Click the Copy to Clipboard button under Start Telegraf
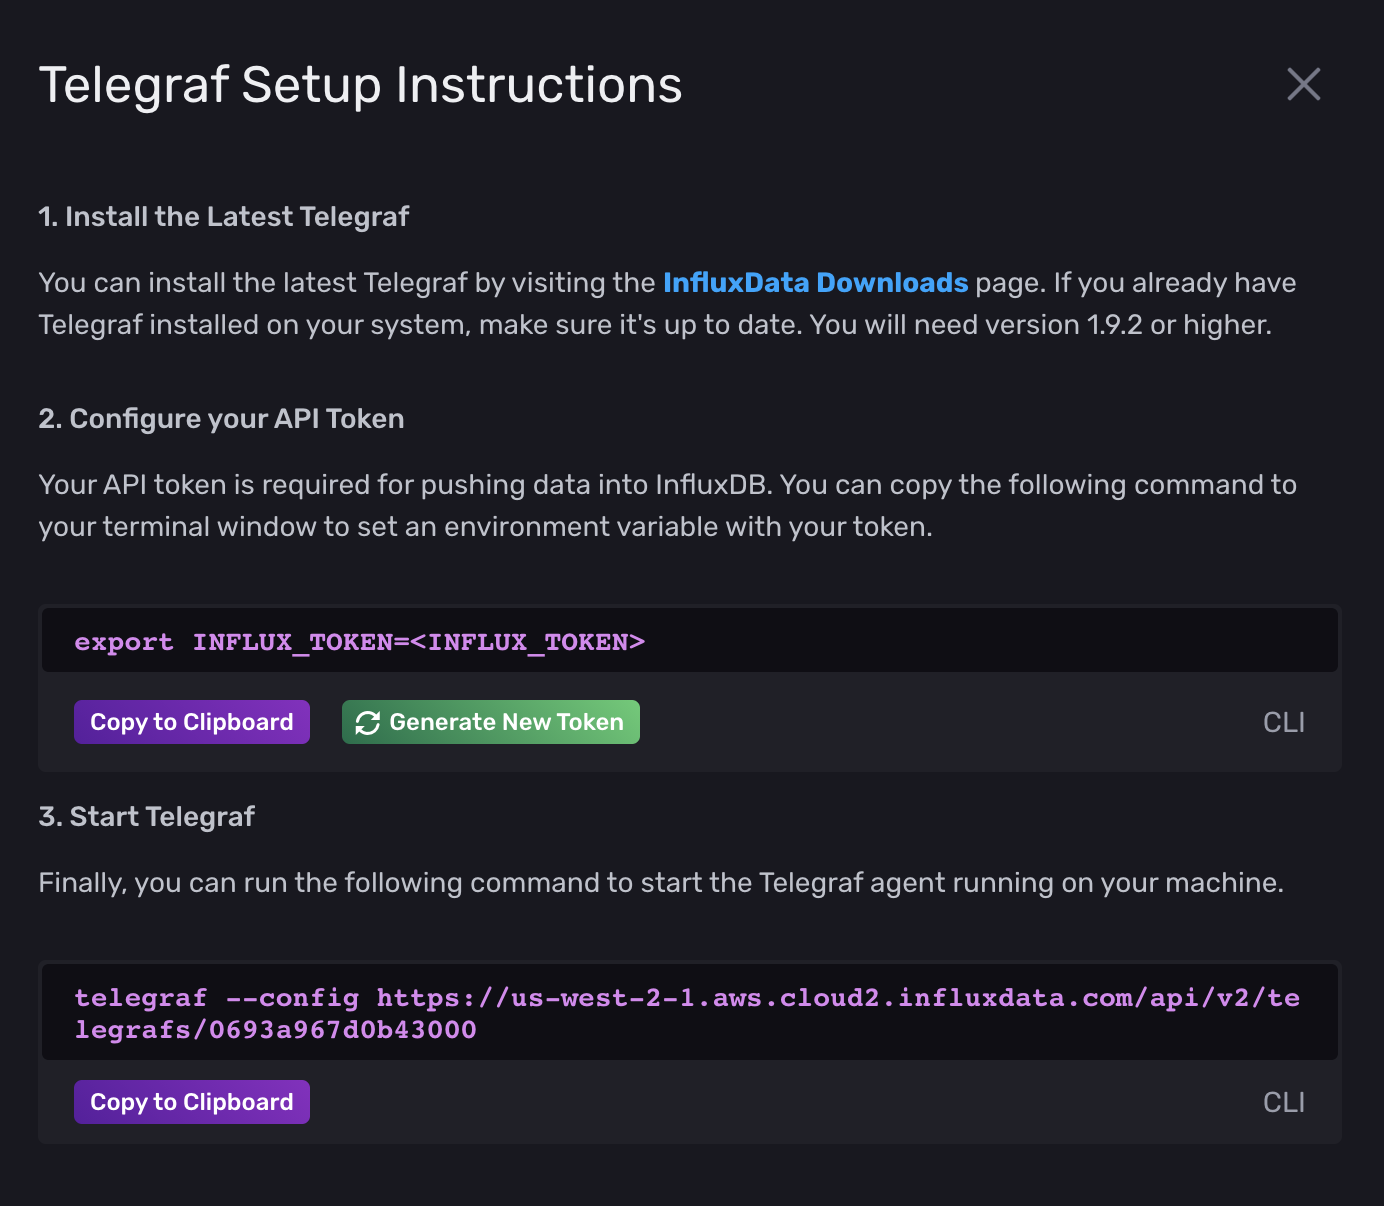The width and height of the screenshot is (1384, 1206). tap(191, 1101)
